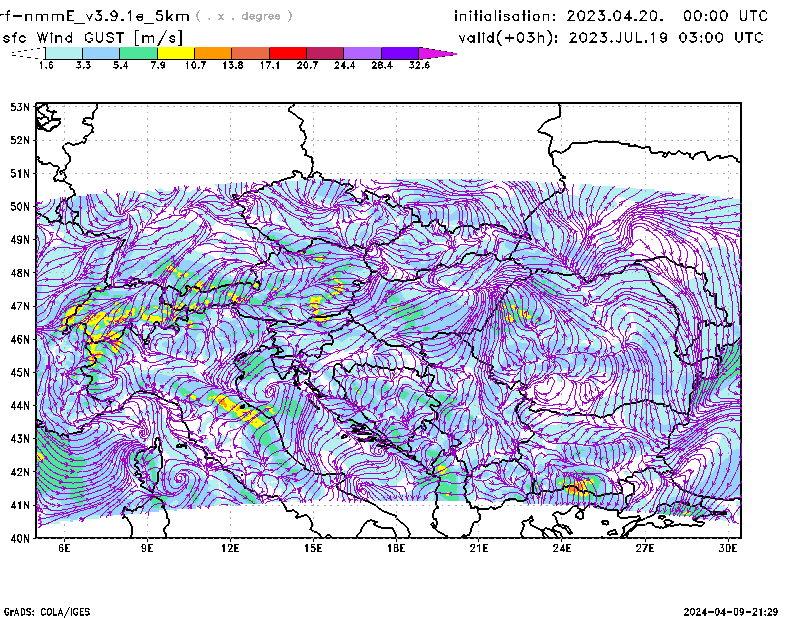Click the 42N latitude label
Viewport: 800px width, 618px height.
point(20,472)
